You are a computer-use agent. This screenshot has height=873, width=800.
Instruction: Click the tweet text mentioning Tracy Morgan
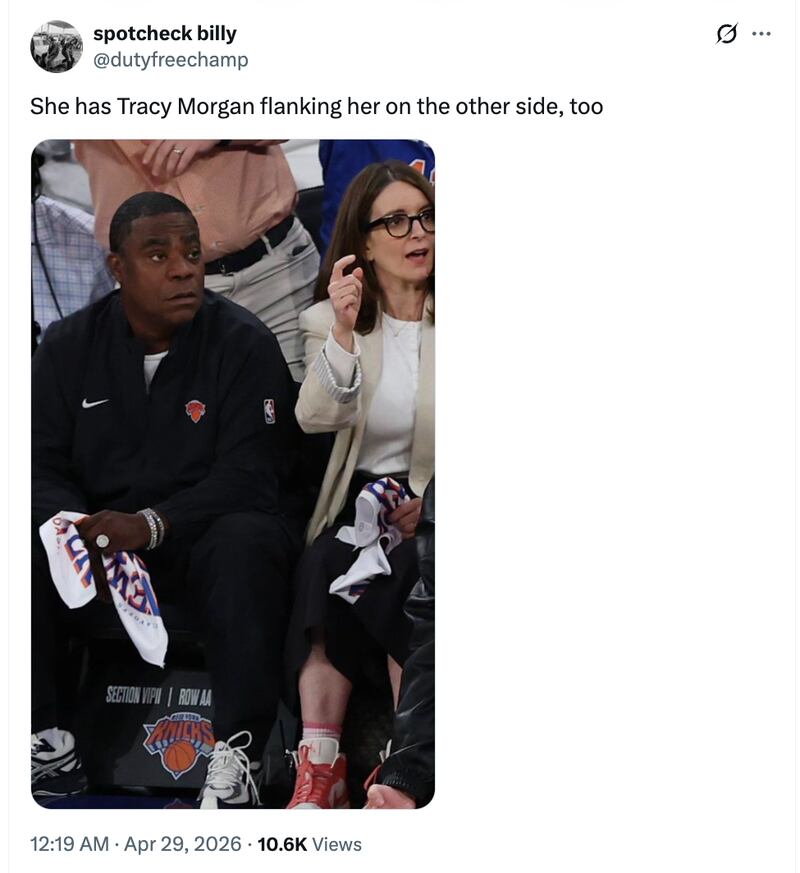[316, 106]
